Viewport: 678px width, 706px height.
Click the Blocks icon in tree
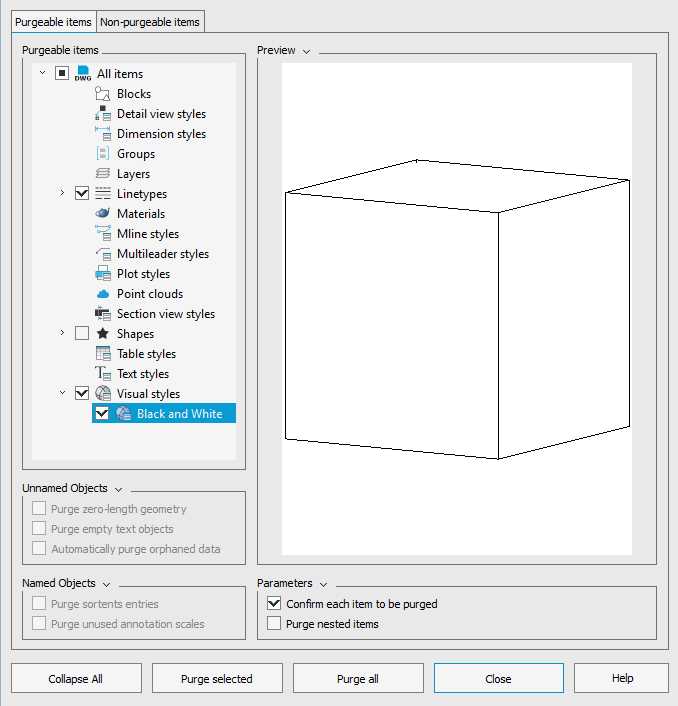(102, 94)
